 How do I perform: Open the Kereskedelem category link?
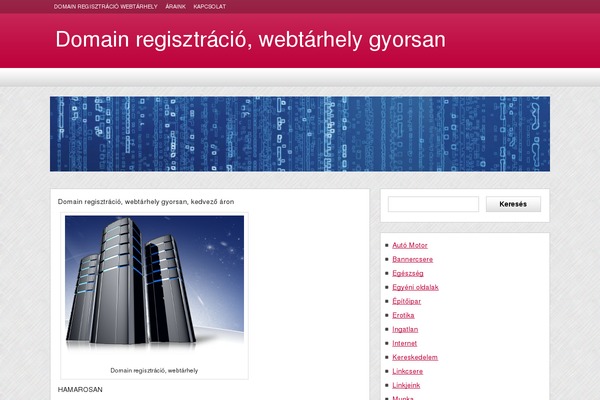(415, 358)
